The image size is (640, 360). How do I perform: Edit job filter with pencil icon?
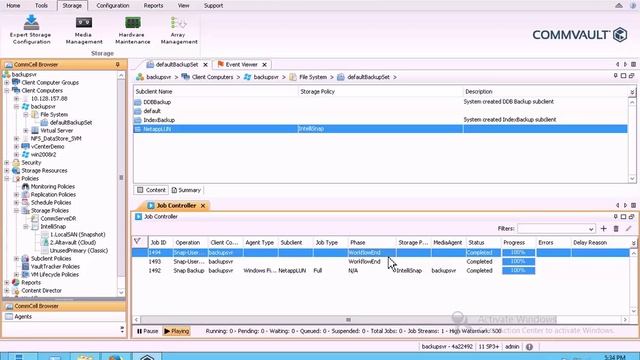tap(629, 229)
